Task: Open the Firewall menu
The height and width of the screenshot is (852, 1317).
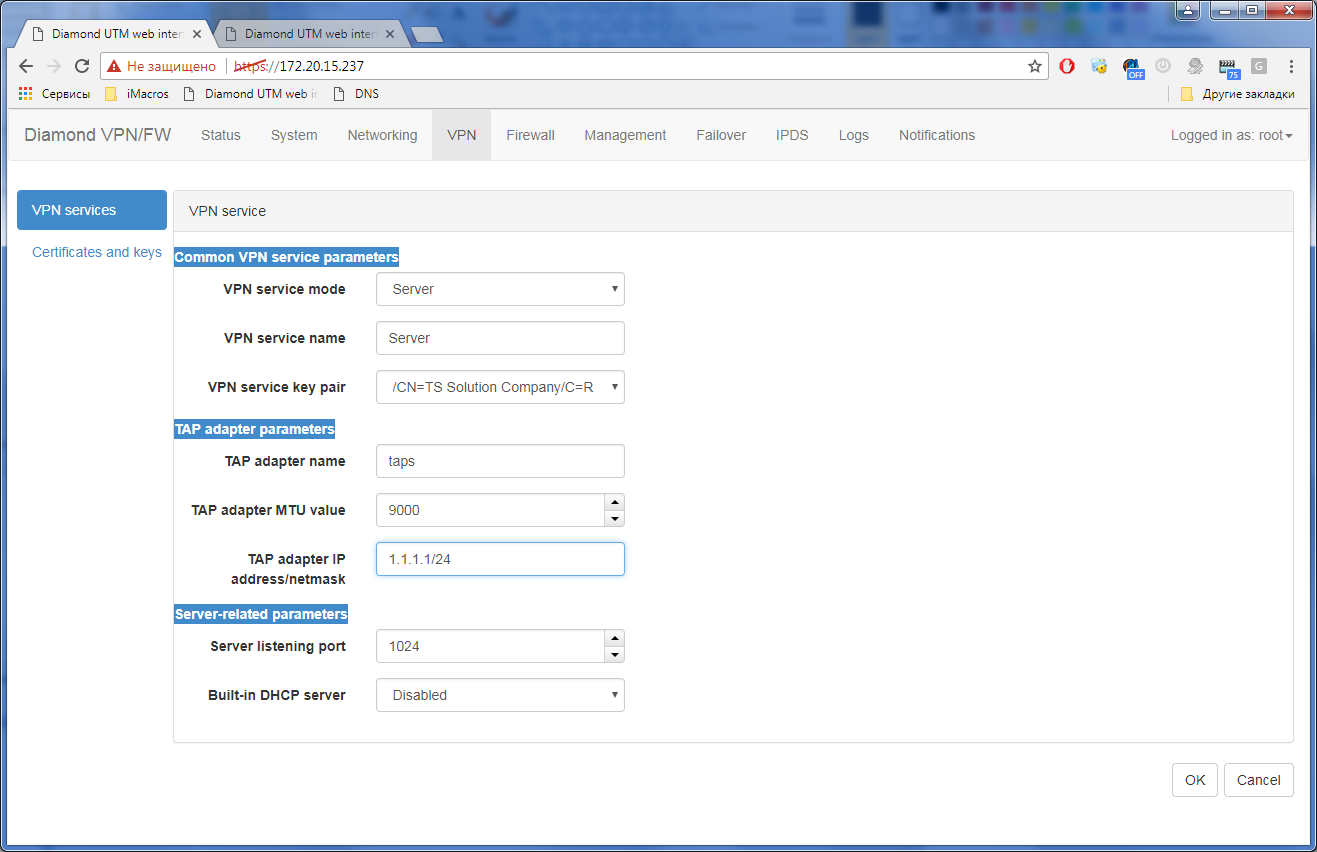Action: (x=530, y=135)
